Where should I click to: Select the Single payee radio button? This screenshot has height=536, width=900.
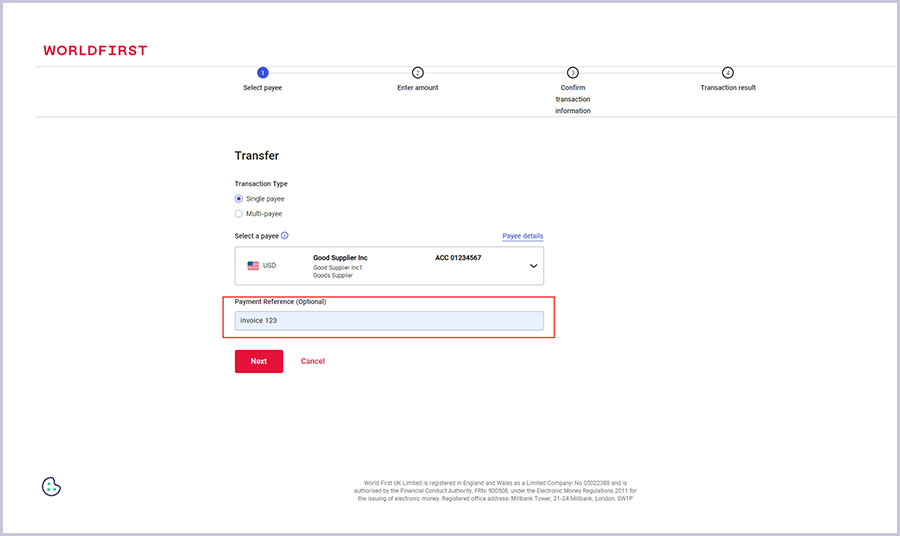tap(239, 199)
